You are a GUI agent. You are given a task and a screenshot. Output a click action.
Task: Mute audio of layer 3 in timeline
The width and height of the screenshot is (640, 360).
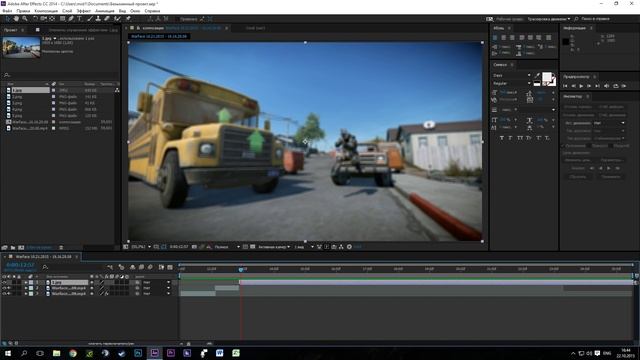(9, 293)
